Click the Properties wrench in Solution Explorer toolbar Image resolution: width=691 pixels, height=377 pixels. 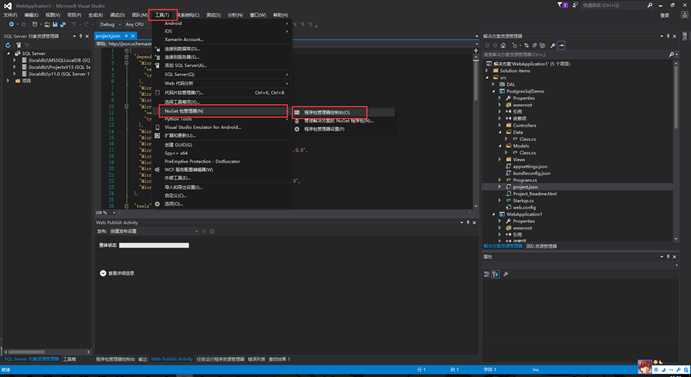[553, 45]
